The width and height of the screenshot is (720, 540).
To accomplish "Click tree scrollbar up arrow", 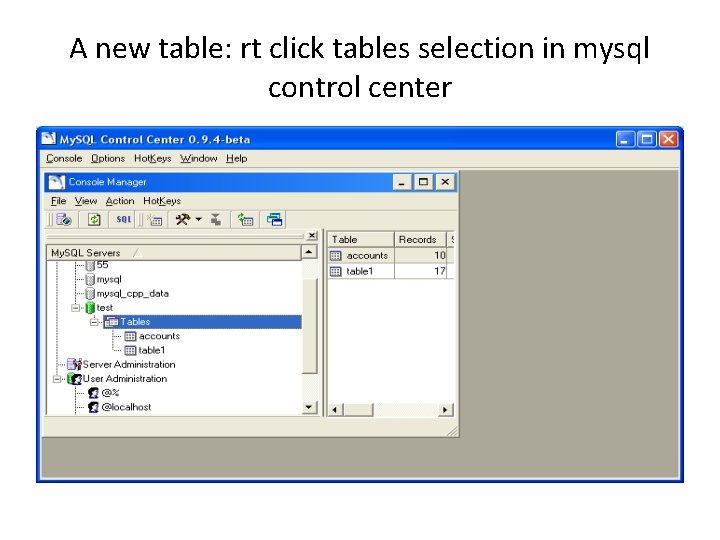I will 309,252.
